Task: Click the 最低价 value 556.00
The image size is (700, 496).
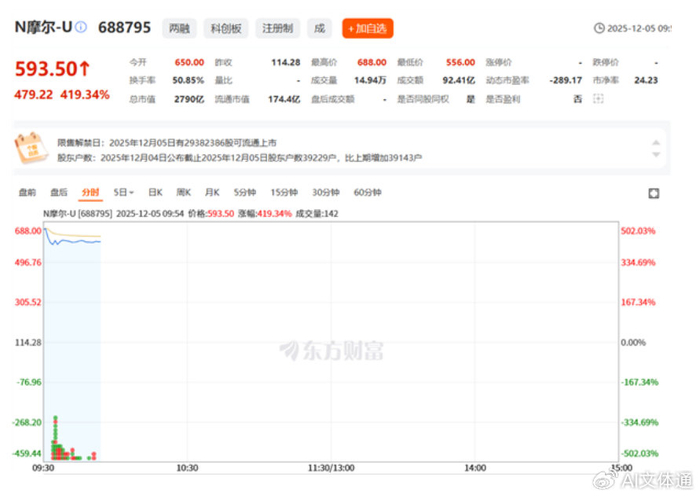Action: coord(460,63)
